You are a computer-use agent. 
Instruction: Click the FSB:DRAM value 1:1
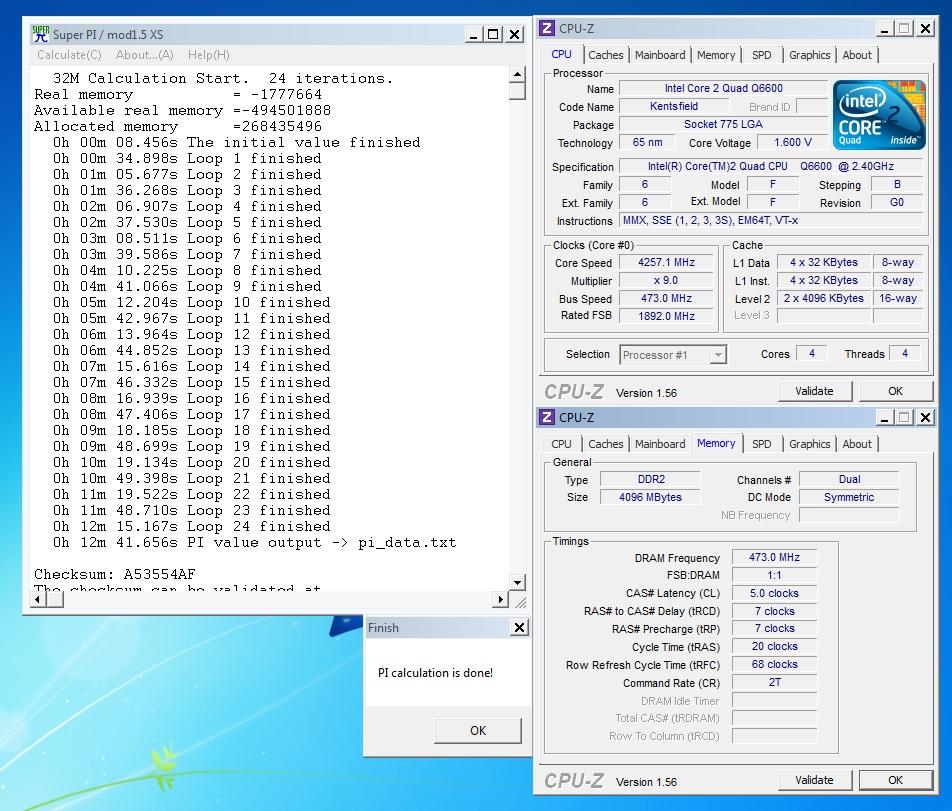[775, 575]
